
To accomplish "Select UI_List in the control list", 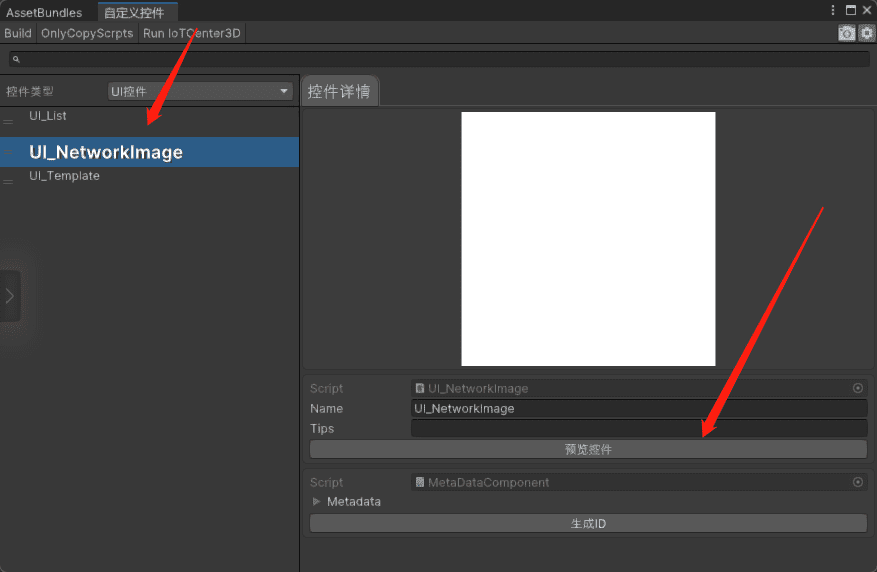I will (x=48, y=116).
